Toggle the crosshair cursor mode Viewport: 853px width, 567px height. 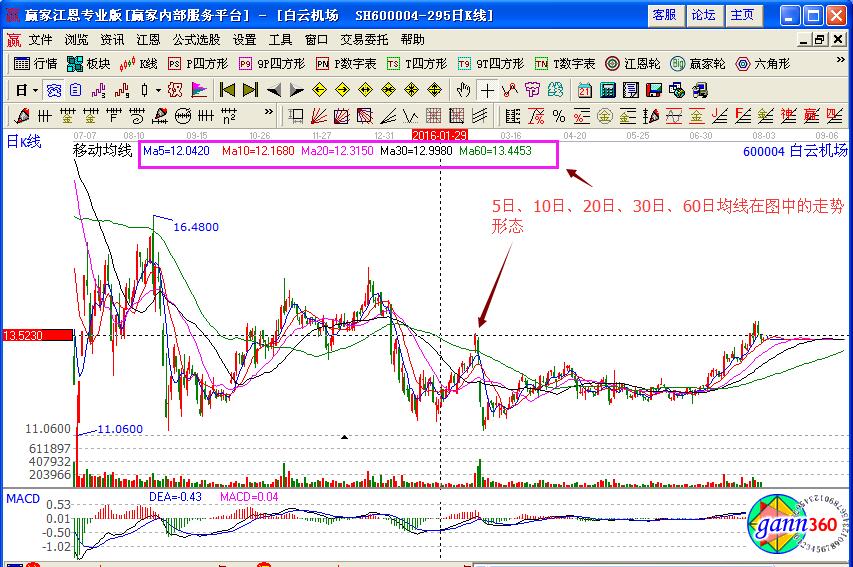(488, 89)
